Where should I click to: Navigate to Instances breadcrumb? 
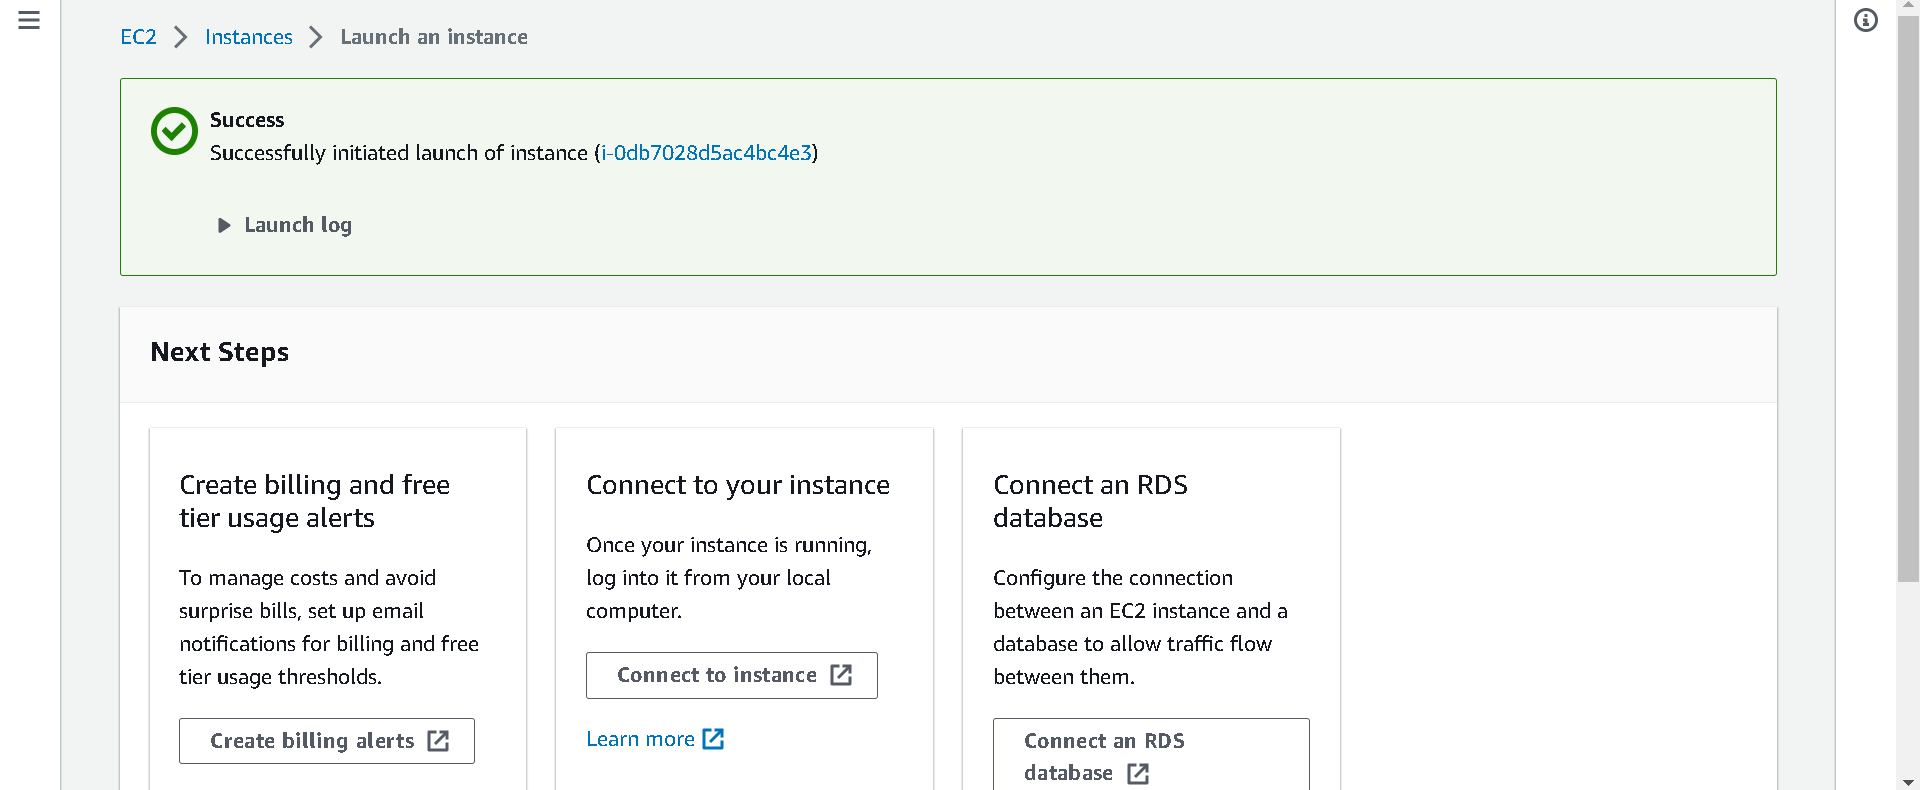[x=249, y=37]
